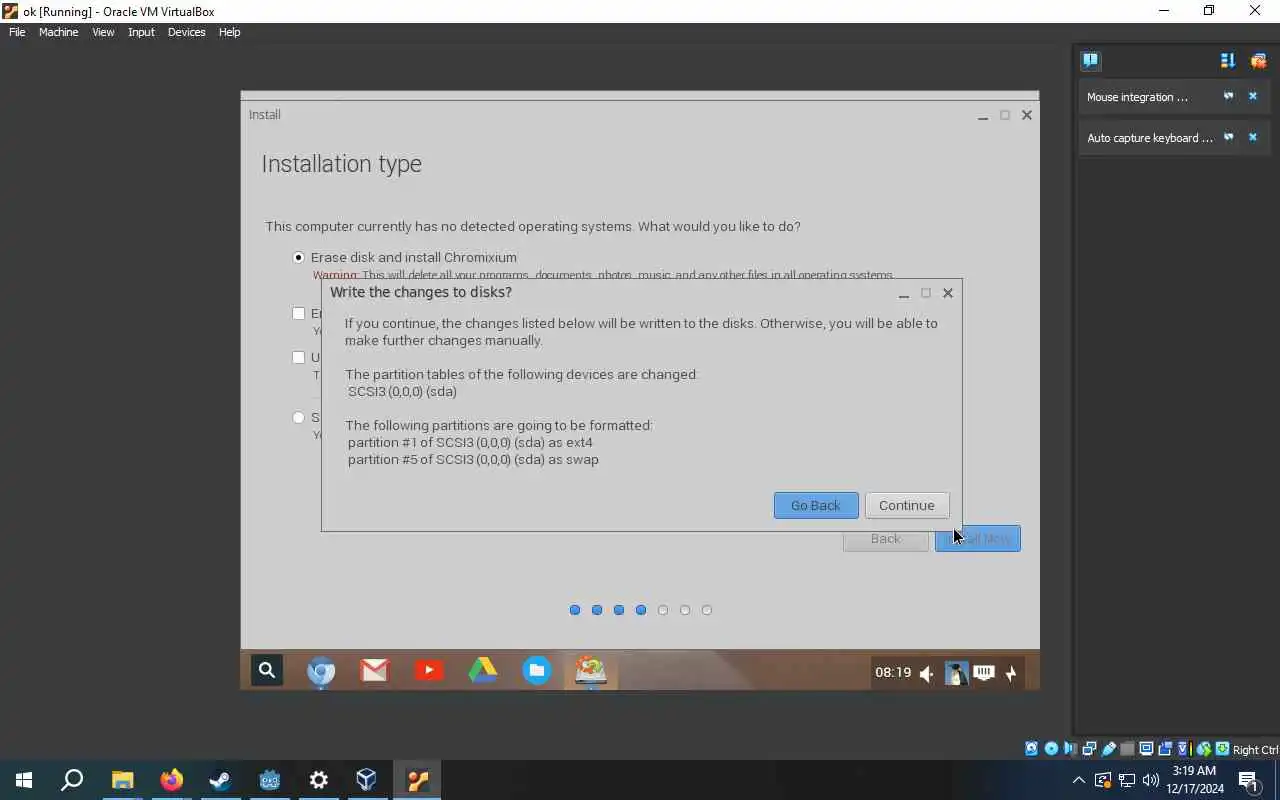Screen dimensions: 1280x800
Task: Open Steam from Windows taskbar
Action: pyautogui.click(x=220, y=780)
